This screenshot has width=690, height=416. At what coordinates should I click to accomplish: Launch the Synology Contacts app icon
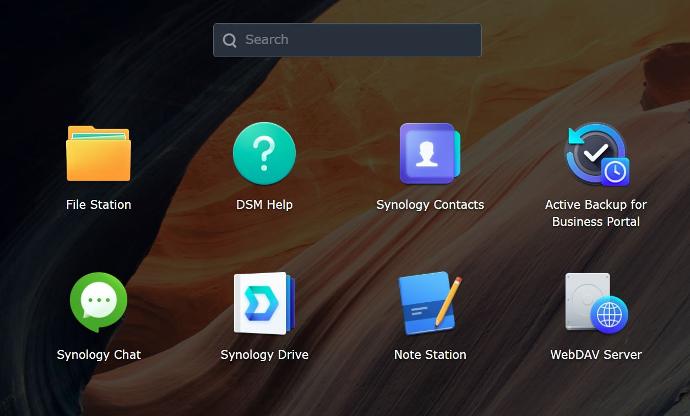430,153
